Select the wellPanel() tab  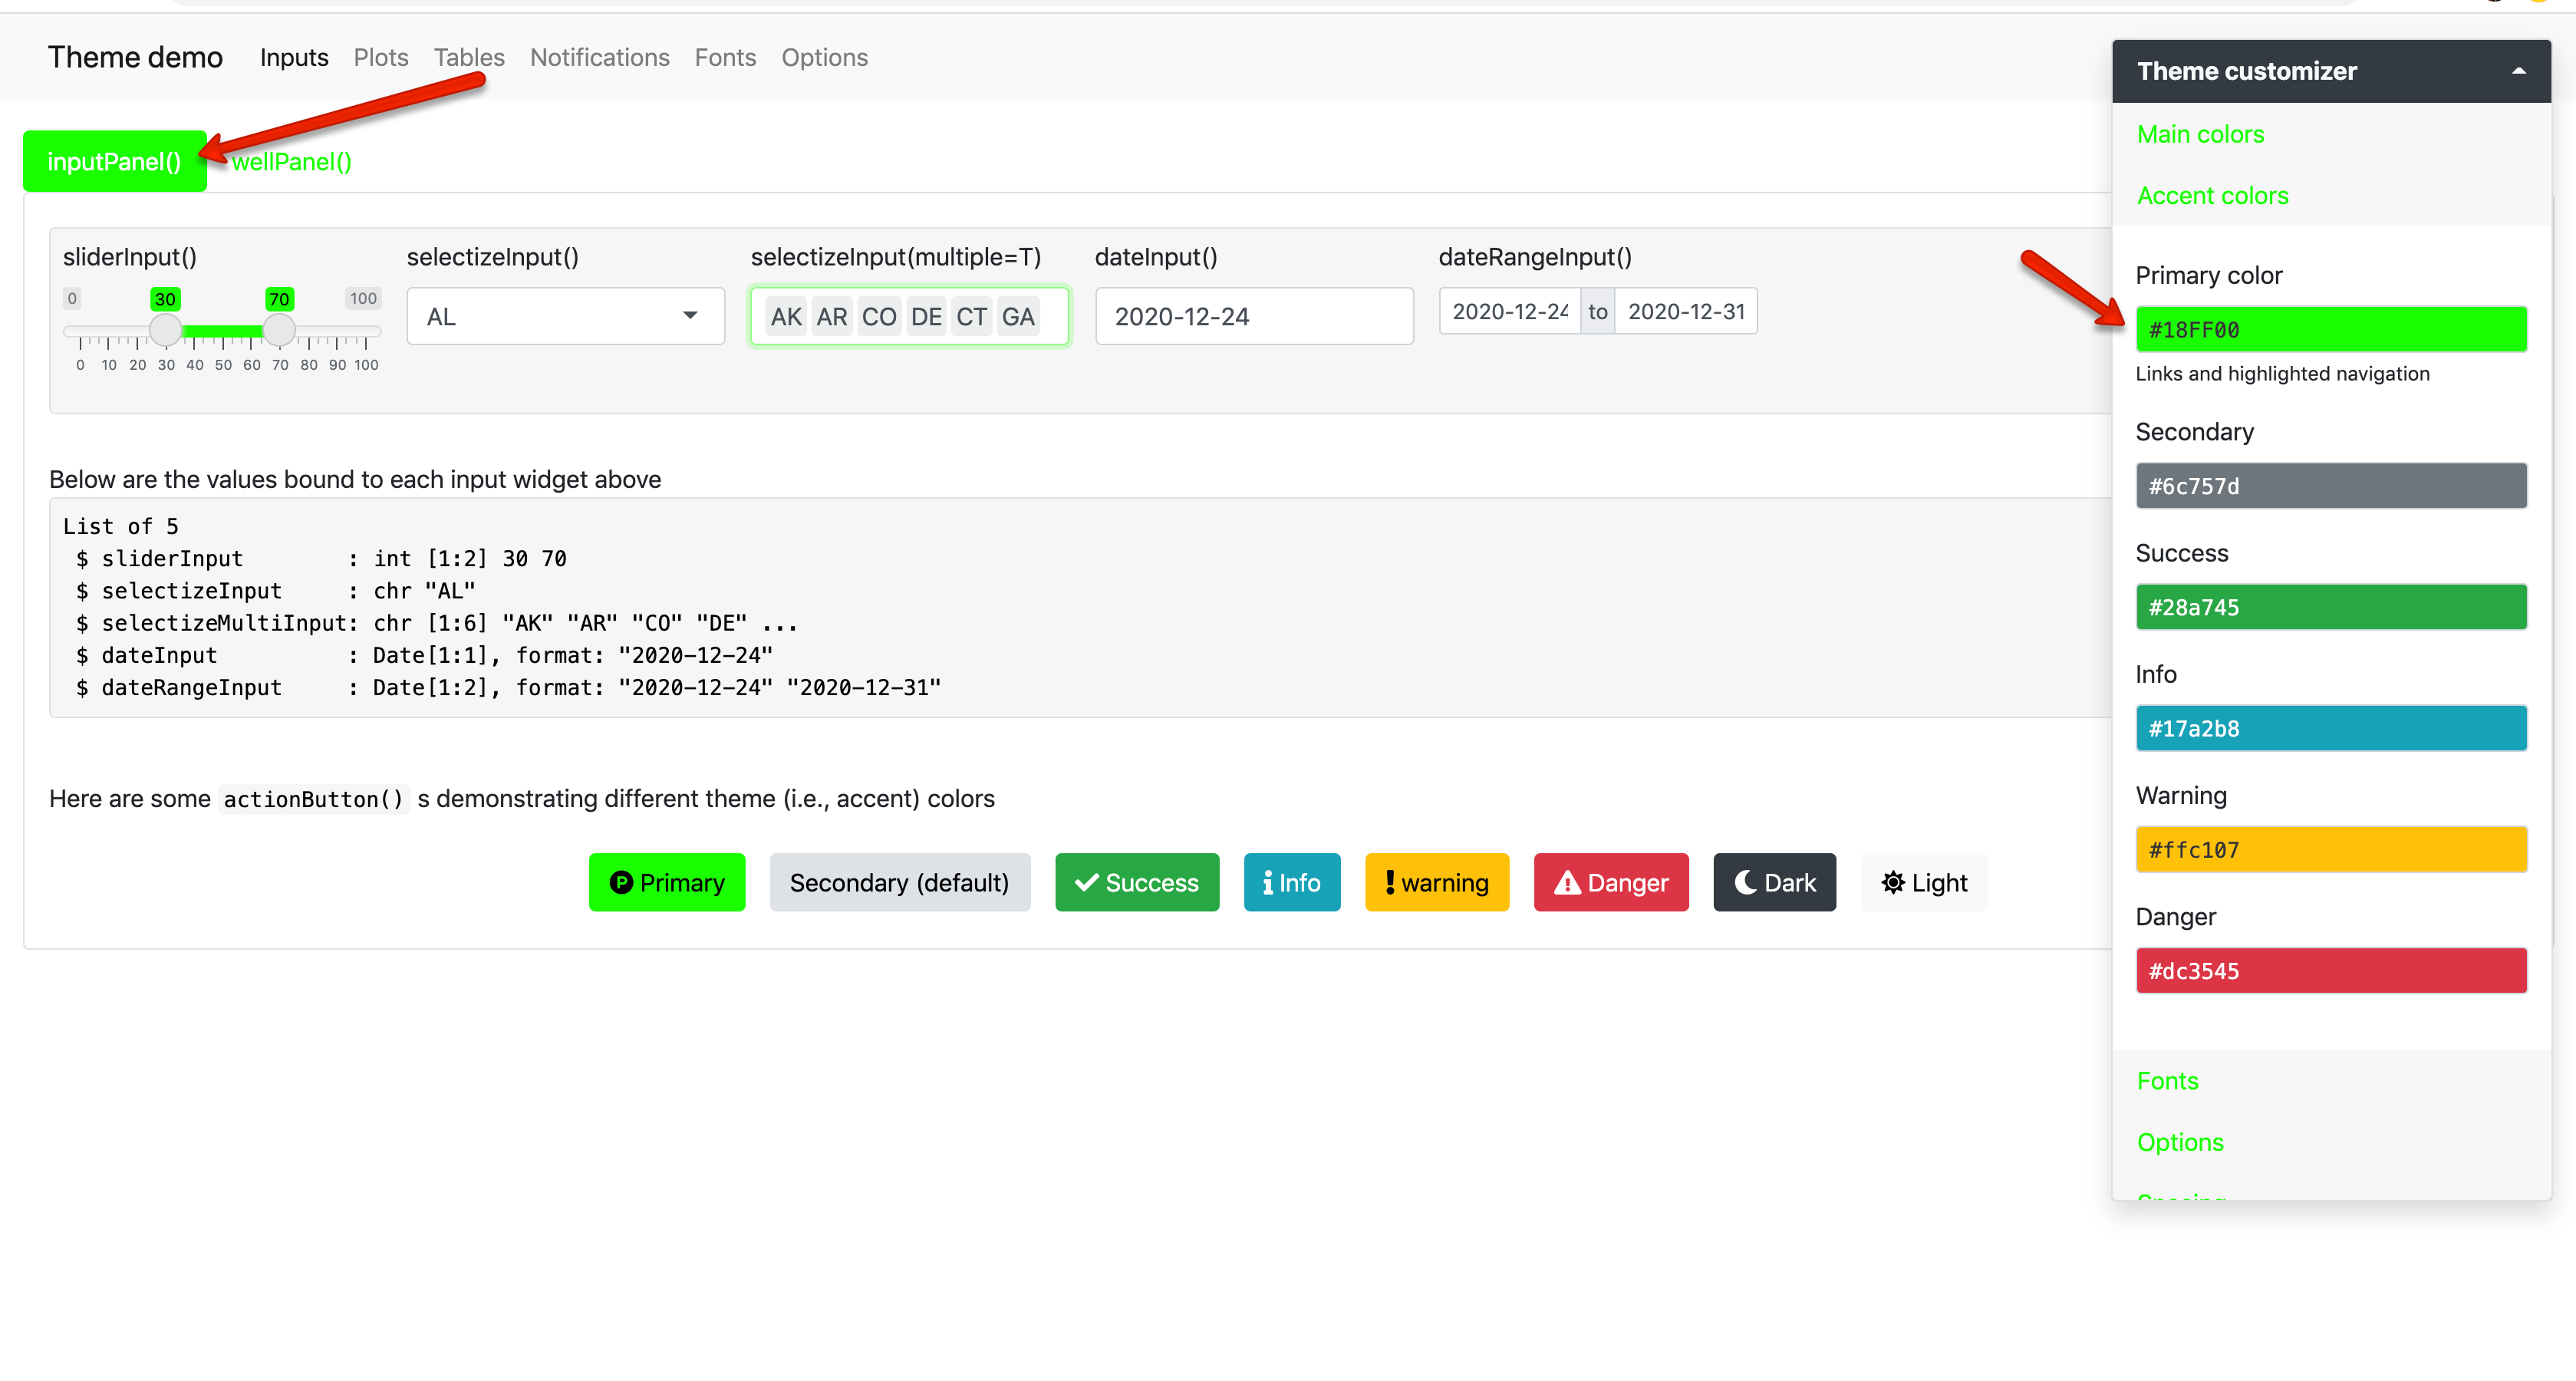(291, 162)
